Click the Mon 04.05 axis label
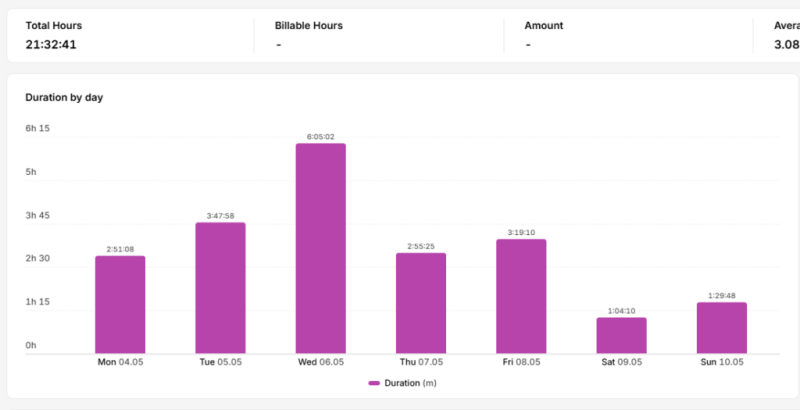 (x=120, y=362)
